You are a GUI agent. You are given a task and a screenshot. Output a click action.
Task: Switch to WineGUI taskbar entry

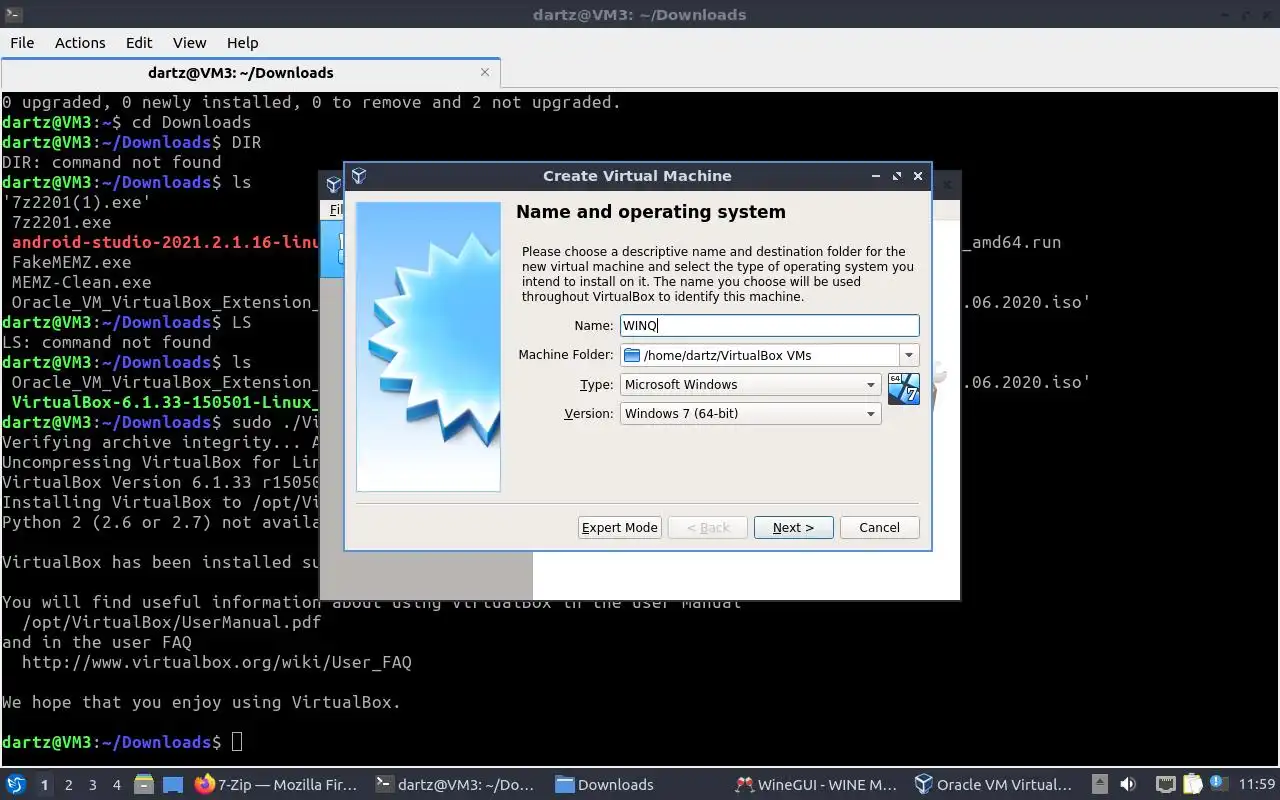[x=815, y=784]
